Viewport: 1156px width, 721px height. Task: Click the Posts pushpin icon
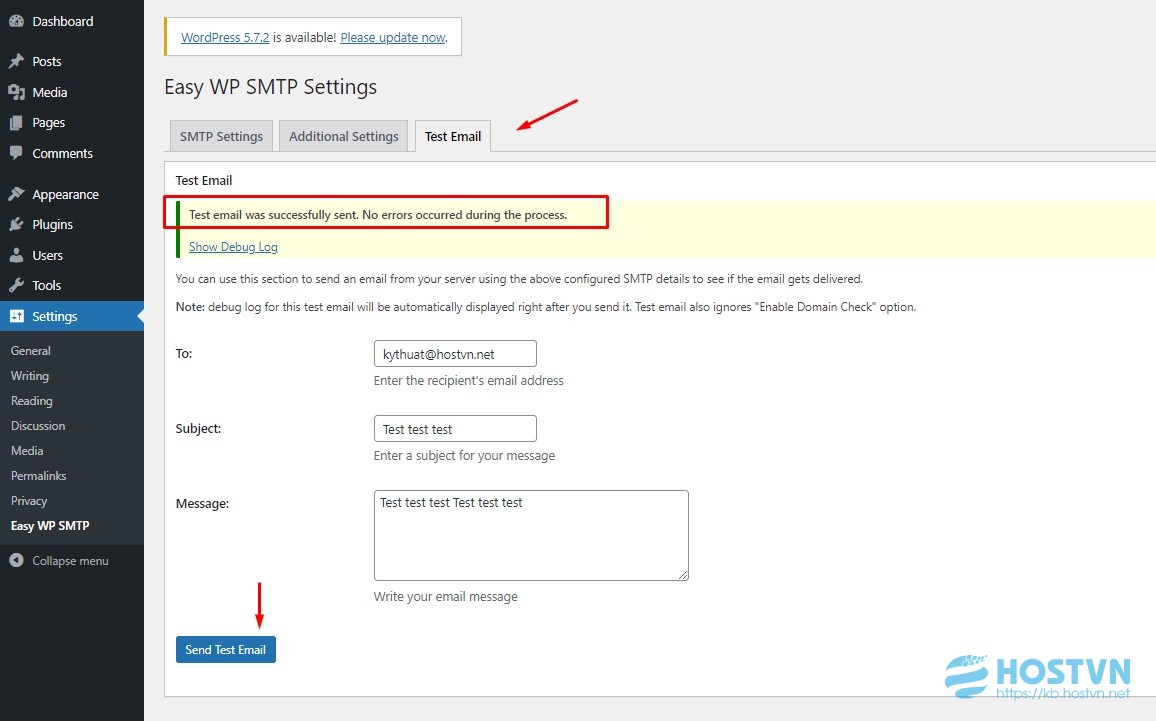pos(16,61)
